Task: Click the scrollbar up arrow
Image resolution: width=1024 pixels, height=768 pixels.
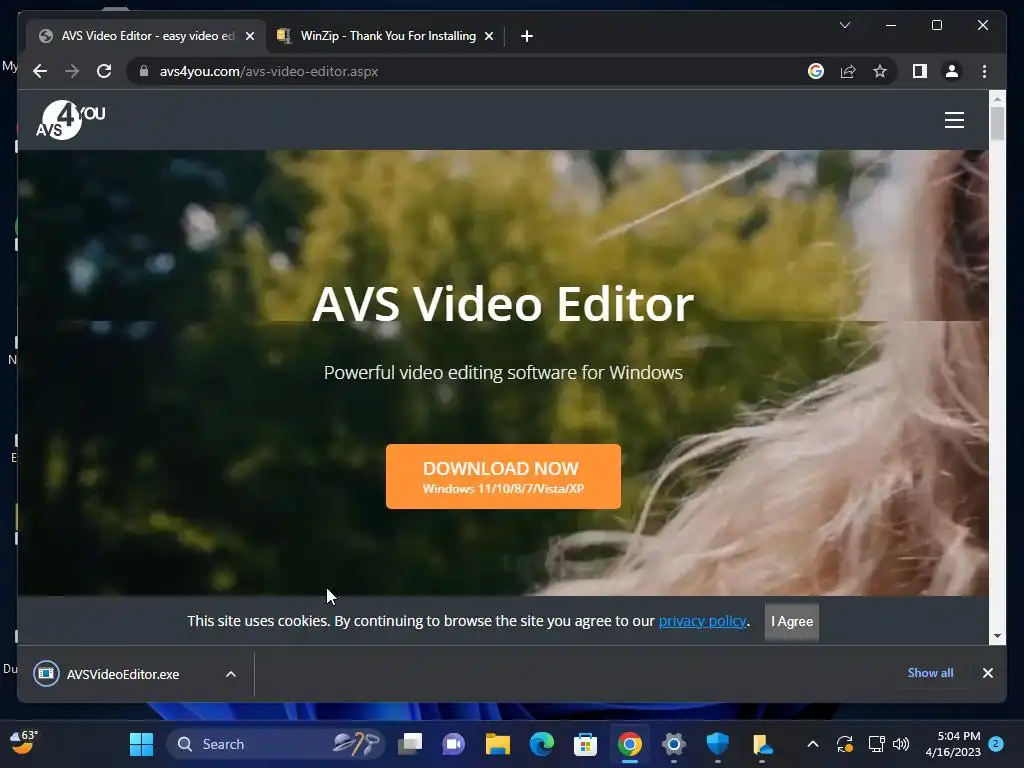Action: (997, 99)
